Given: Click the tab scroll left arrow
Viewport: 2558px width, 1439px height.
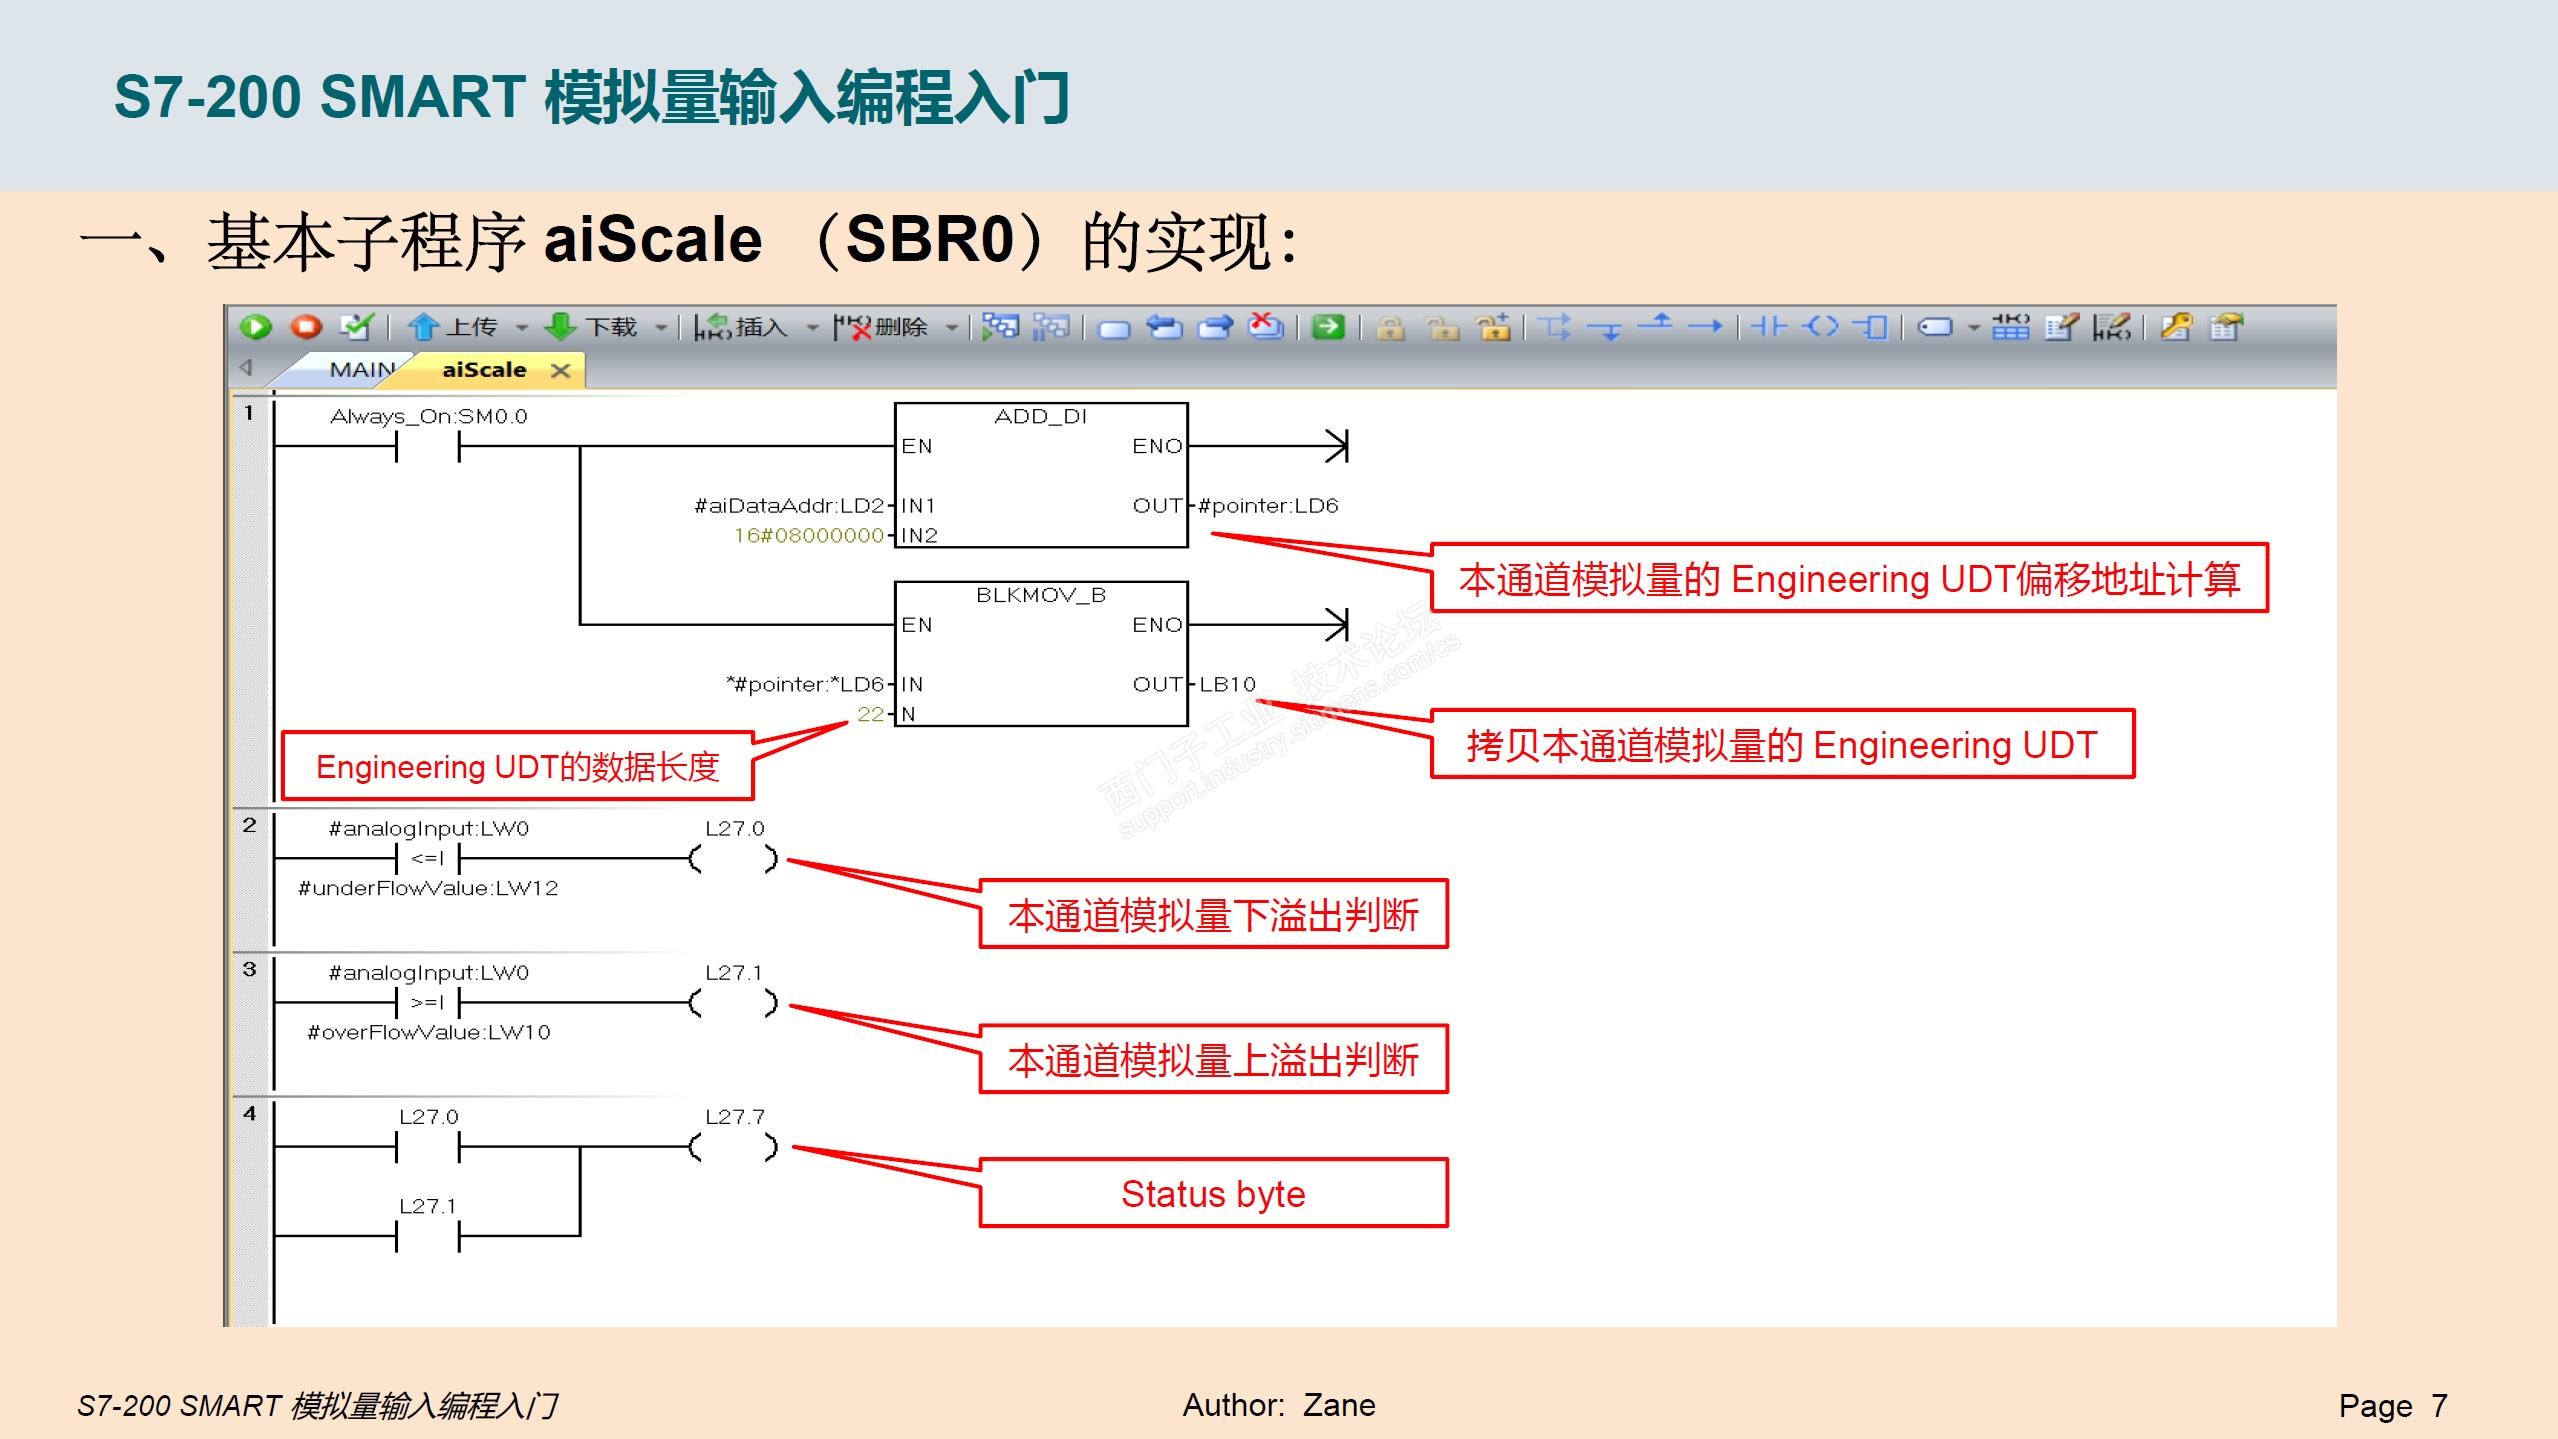Looking at the screenshot, I should point(246,368).
